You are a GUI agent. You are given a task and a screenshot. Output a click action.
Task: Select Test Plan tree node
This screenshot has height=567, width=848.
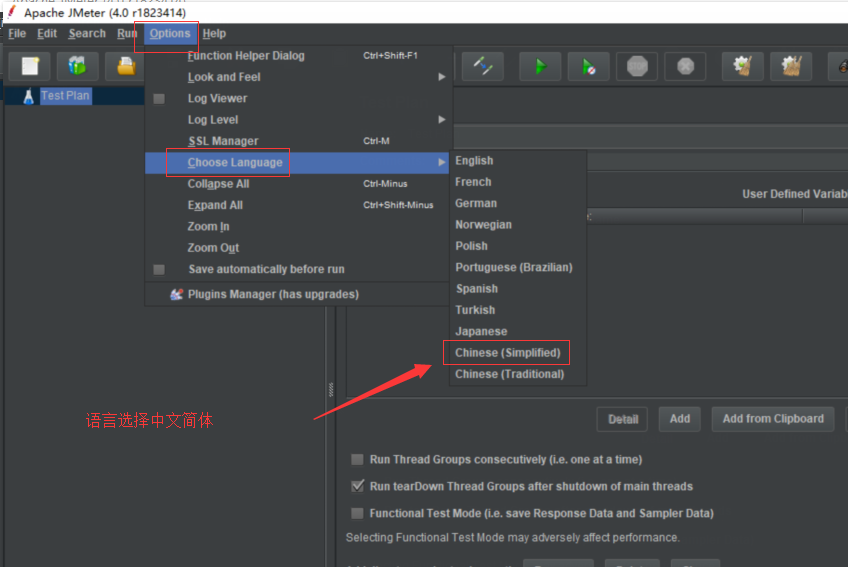[65, 96]
